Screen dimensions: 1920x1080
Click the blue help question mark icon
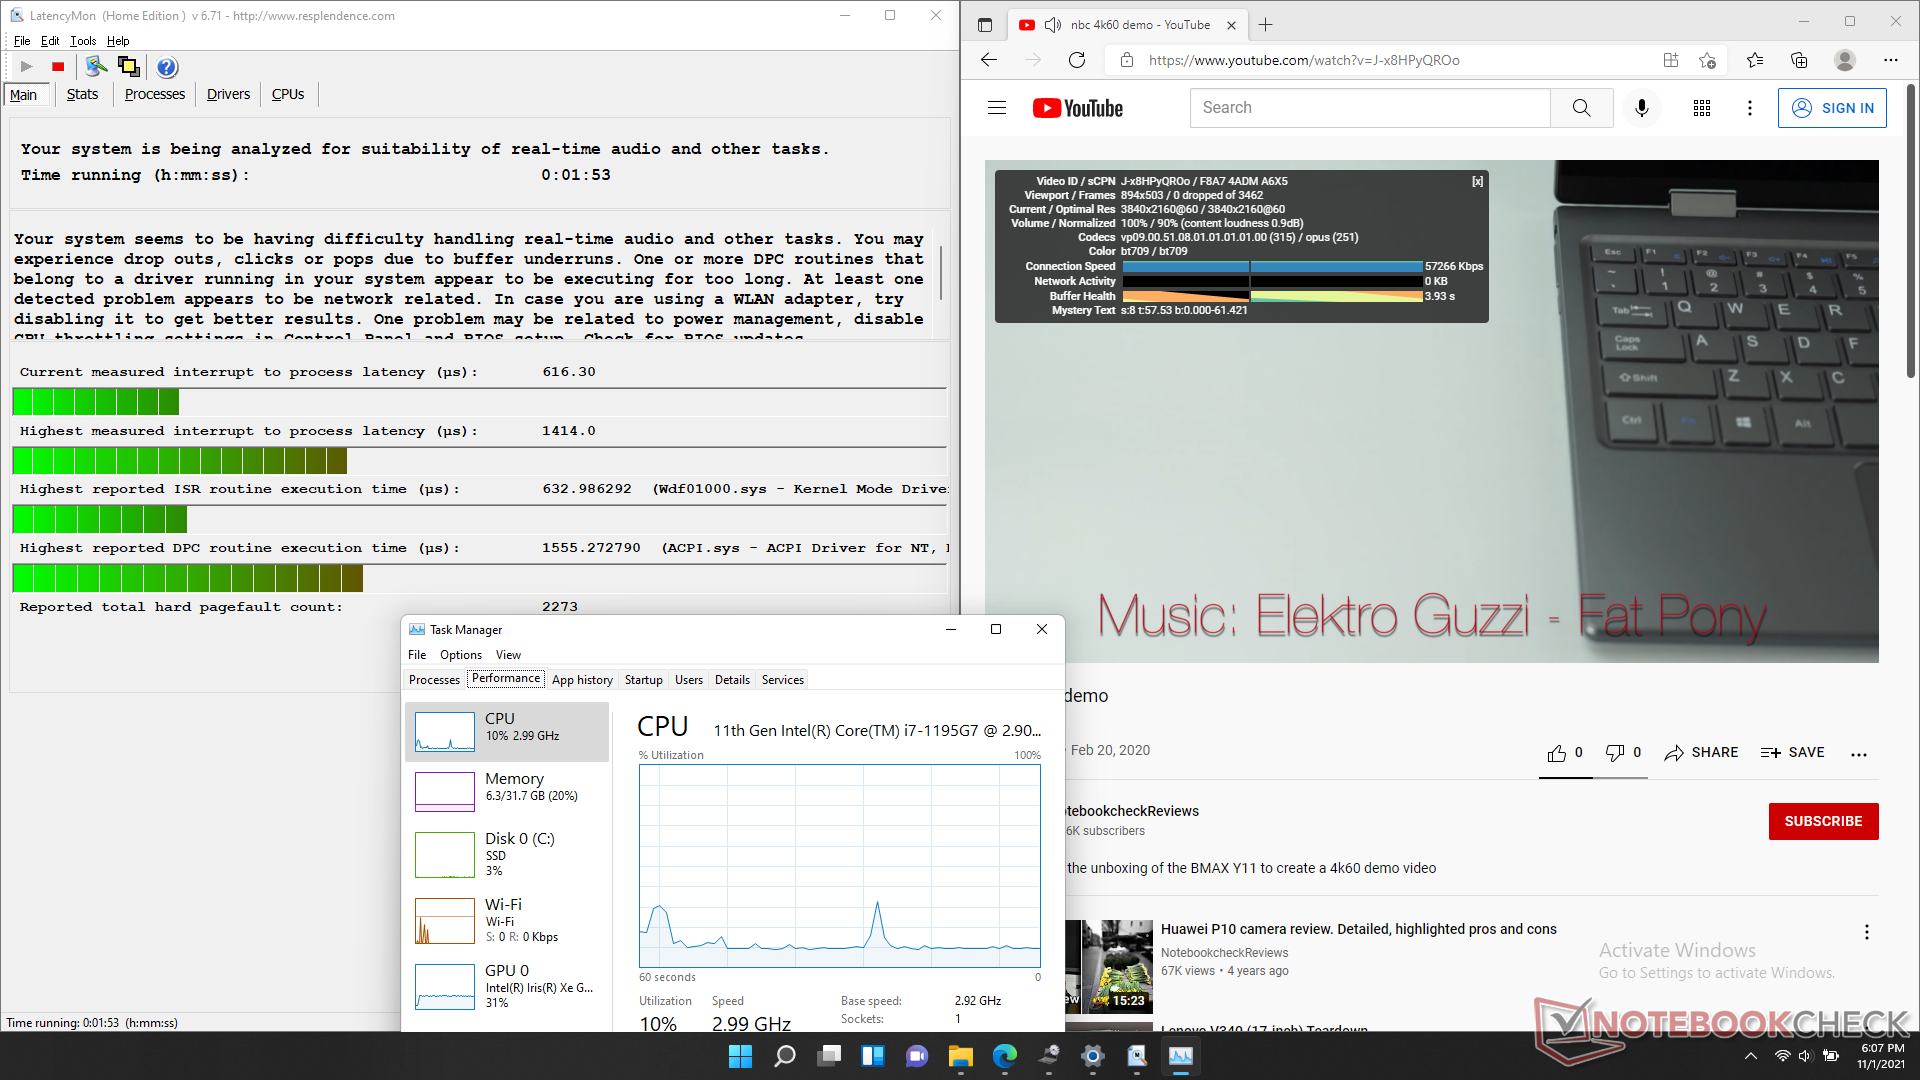pos(167,67)
